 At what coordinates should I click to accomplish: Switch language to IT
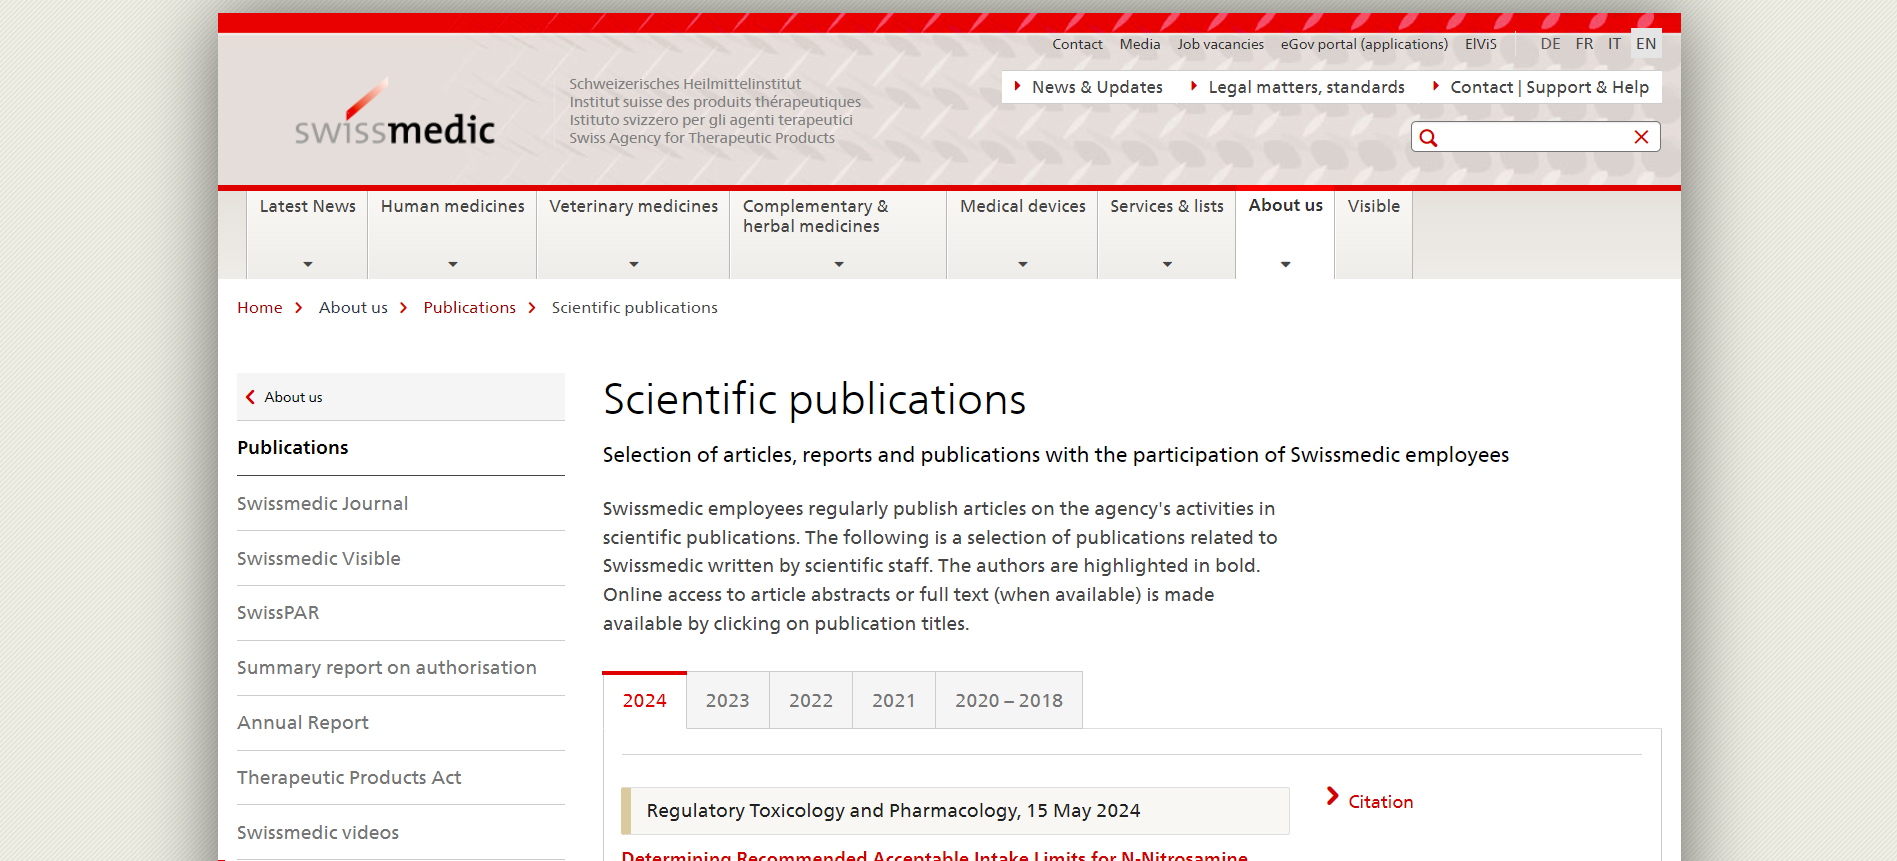1614,44
